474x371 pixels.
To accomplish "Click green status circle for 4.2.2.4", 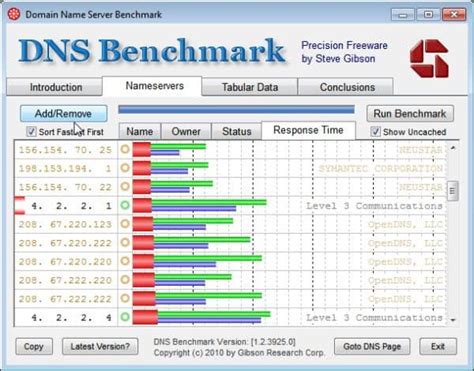I will click(125, 317).
